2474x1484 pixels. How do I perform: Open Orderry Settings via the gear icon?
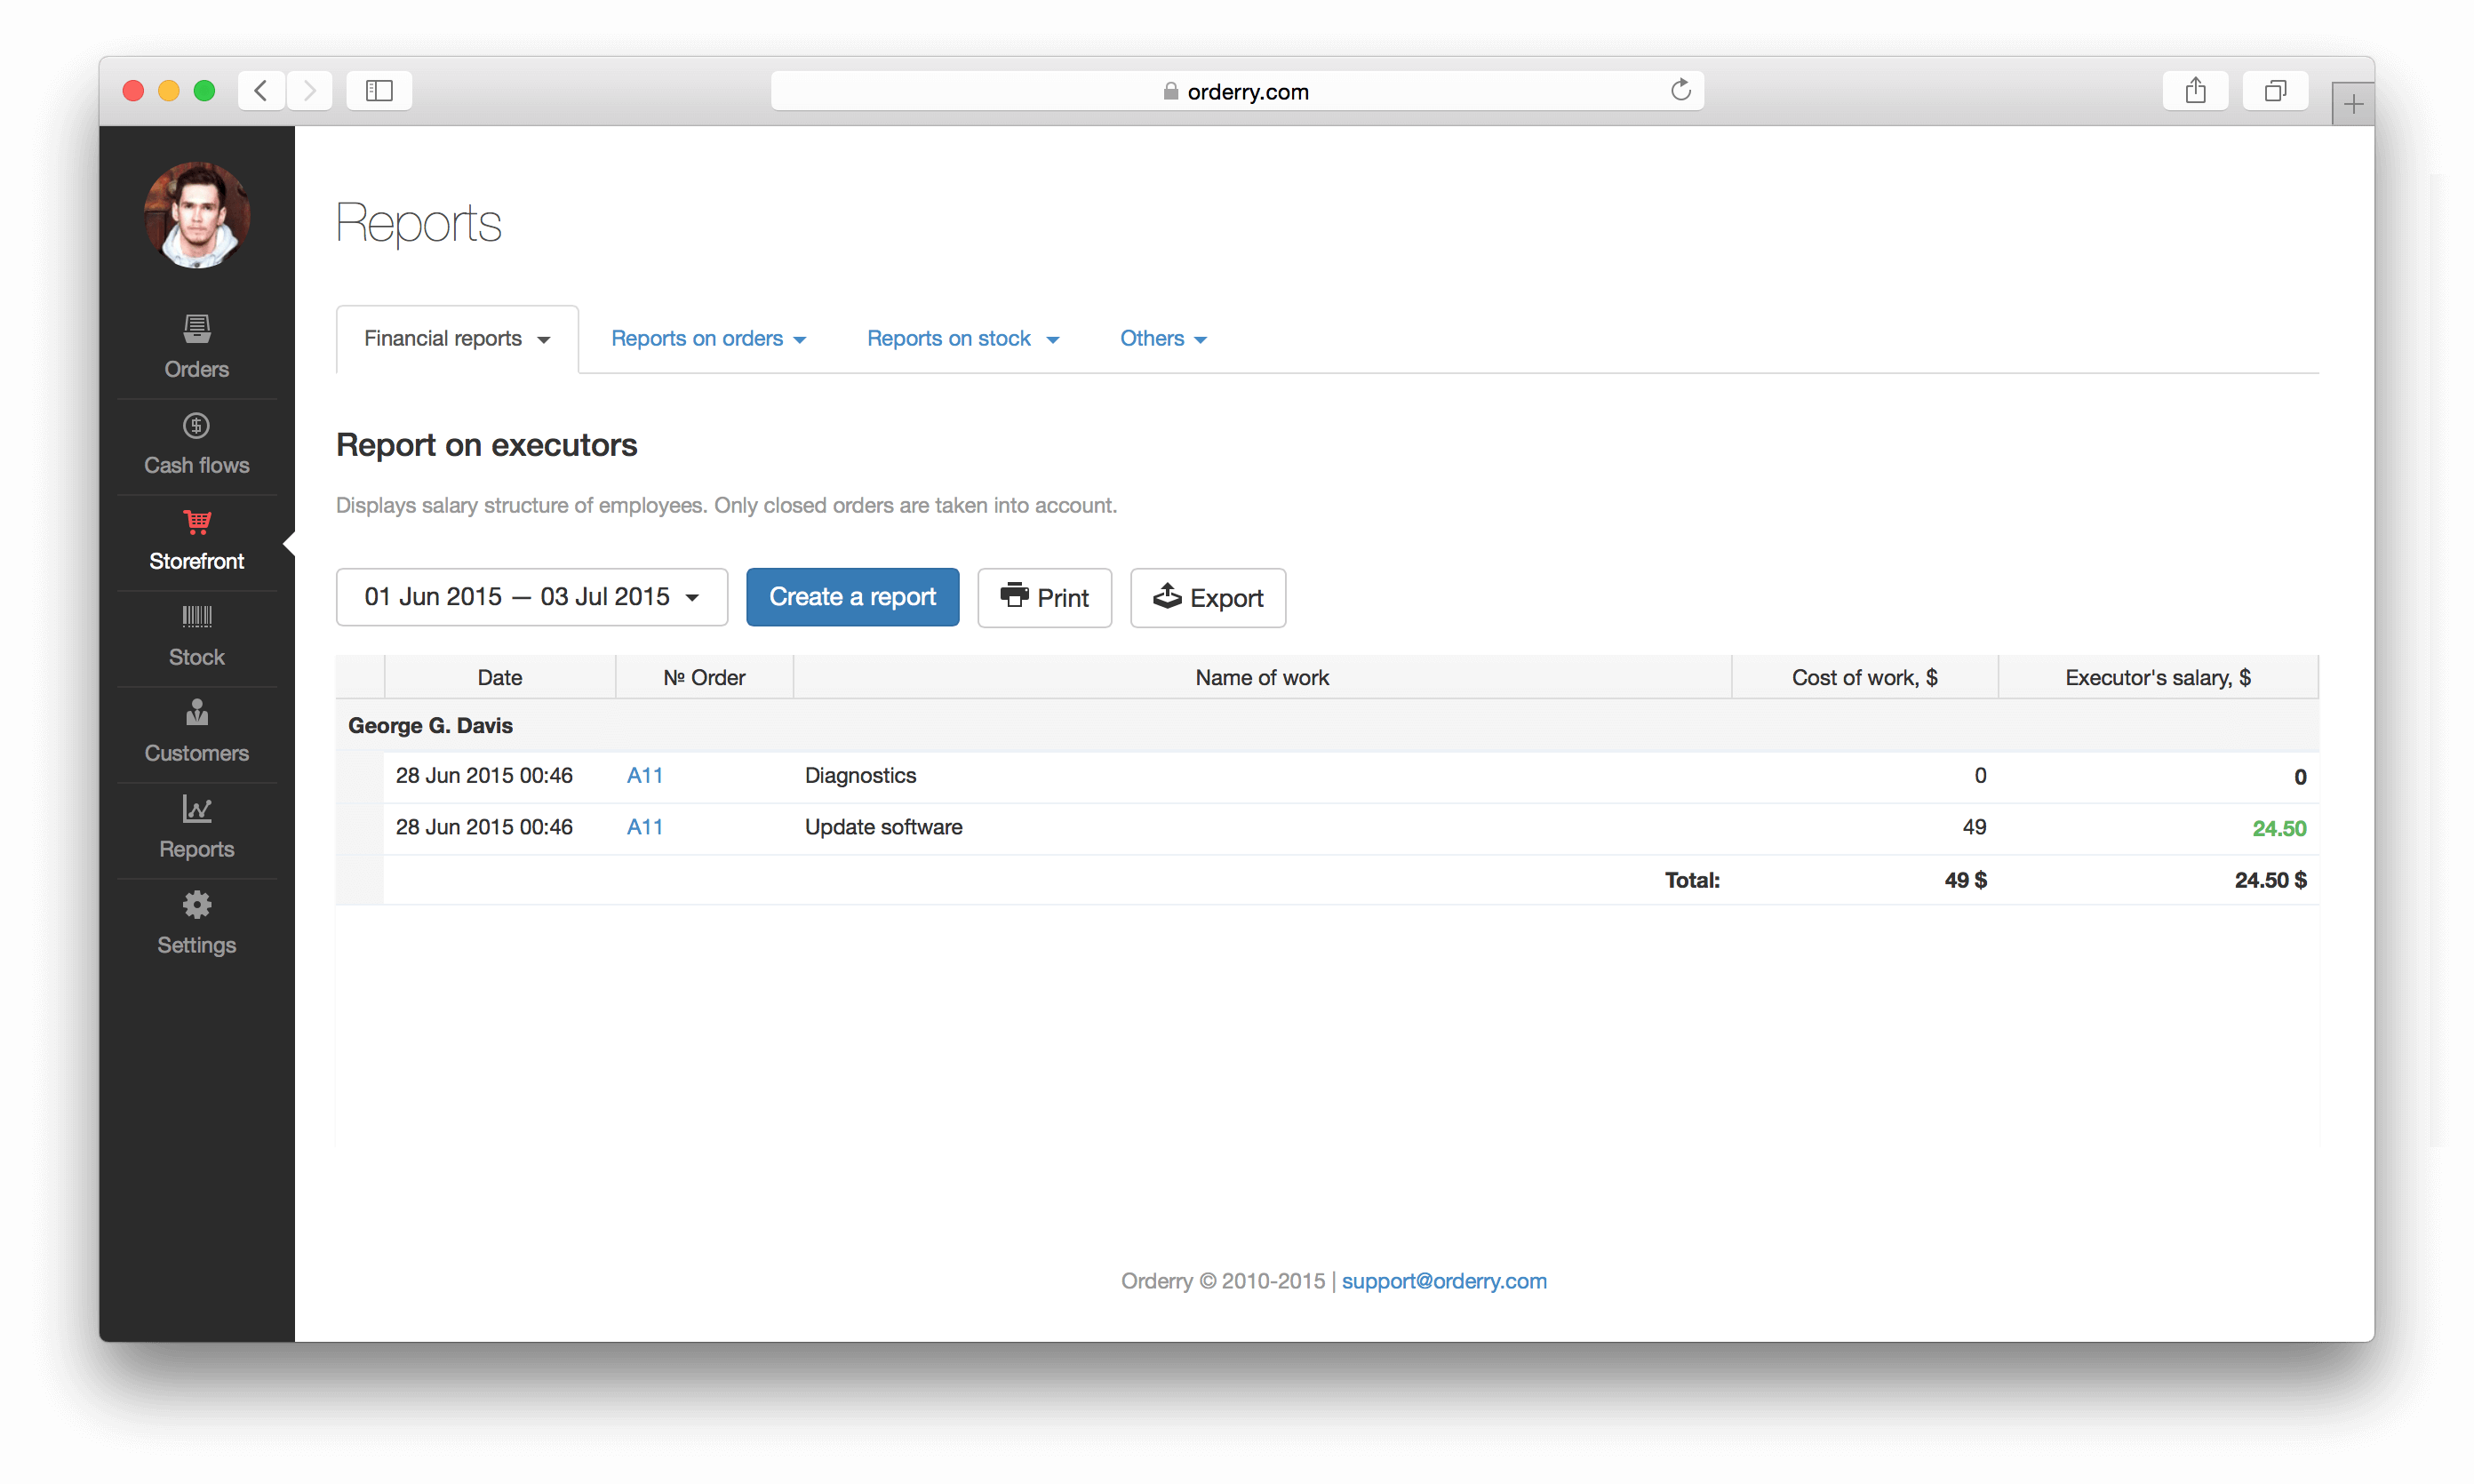point(196,922)
